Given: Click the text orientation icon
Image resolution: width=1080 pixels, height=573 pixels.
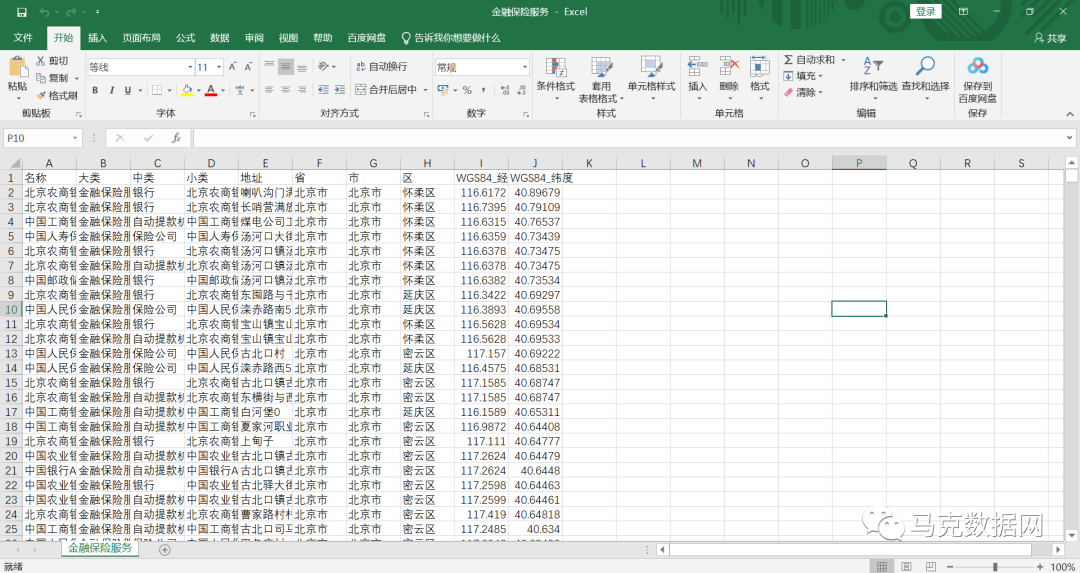Looking at the screenshot, I should (324, 67).
